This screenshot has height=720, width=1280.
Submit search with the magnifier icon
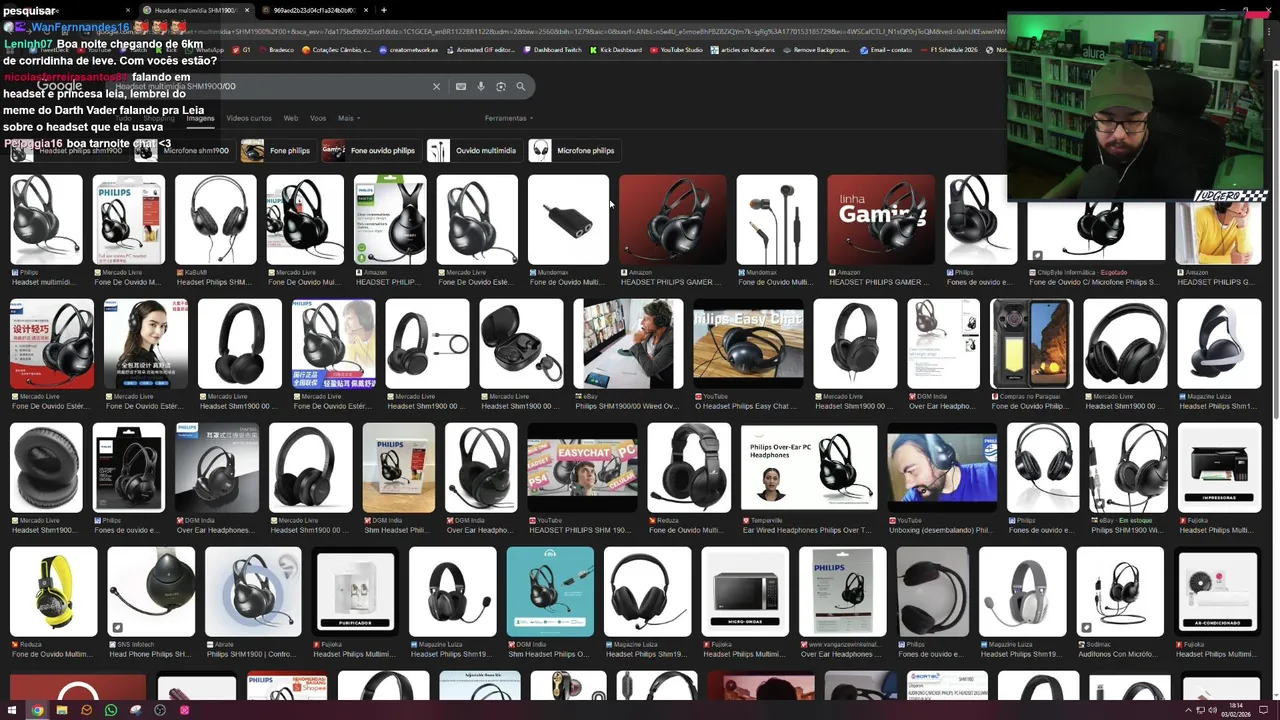click(x=521, y=87)
